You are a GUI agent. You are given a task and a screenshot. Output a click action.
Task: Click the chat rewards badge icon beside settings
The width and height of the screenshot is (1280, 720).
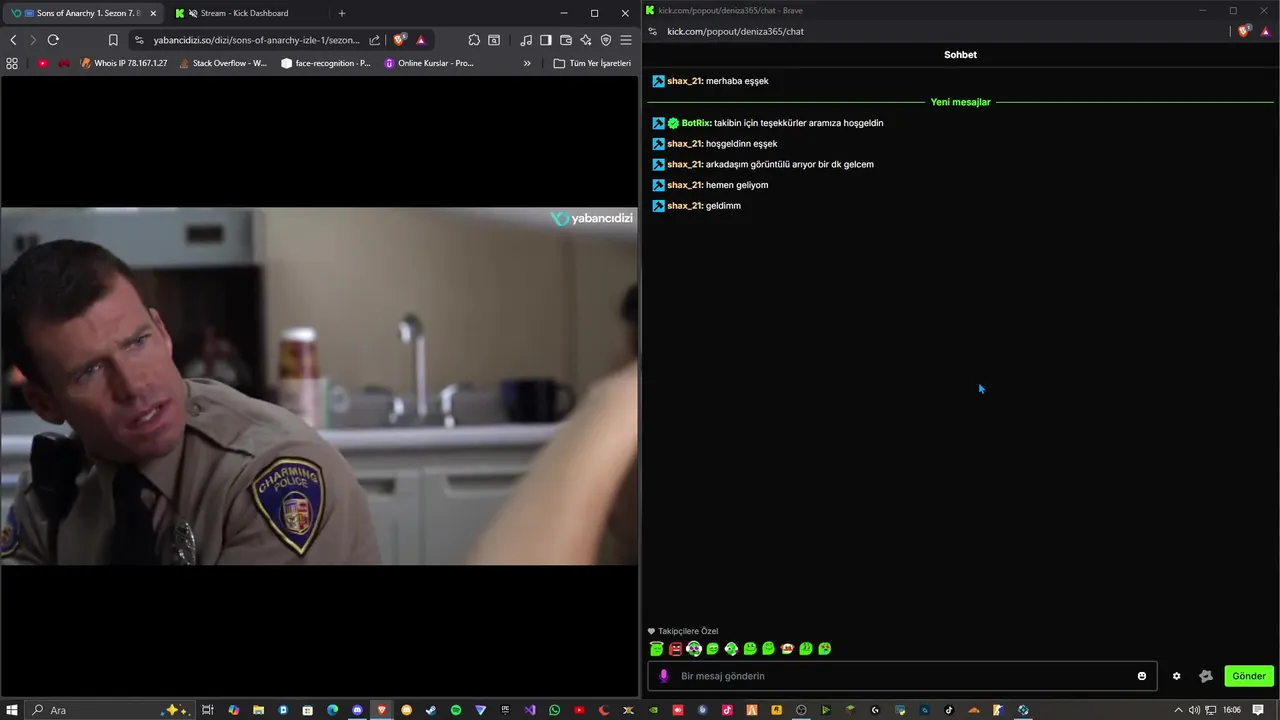[1206, 676]
